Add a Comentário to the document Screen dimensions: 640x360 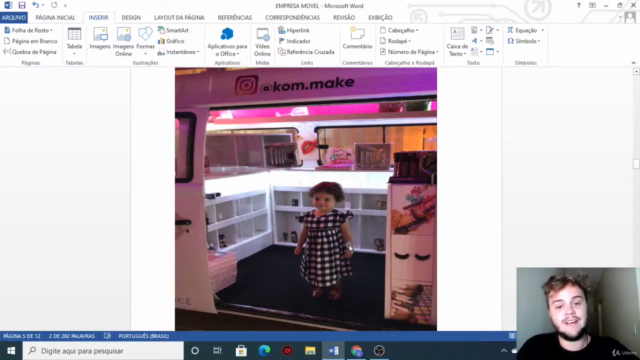tap(357, 39)
